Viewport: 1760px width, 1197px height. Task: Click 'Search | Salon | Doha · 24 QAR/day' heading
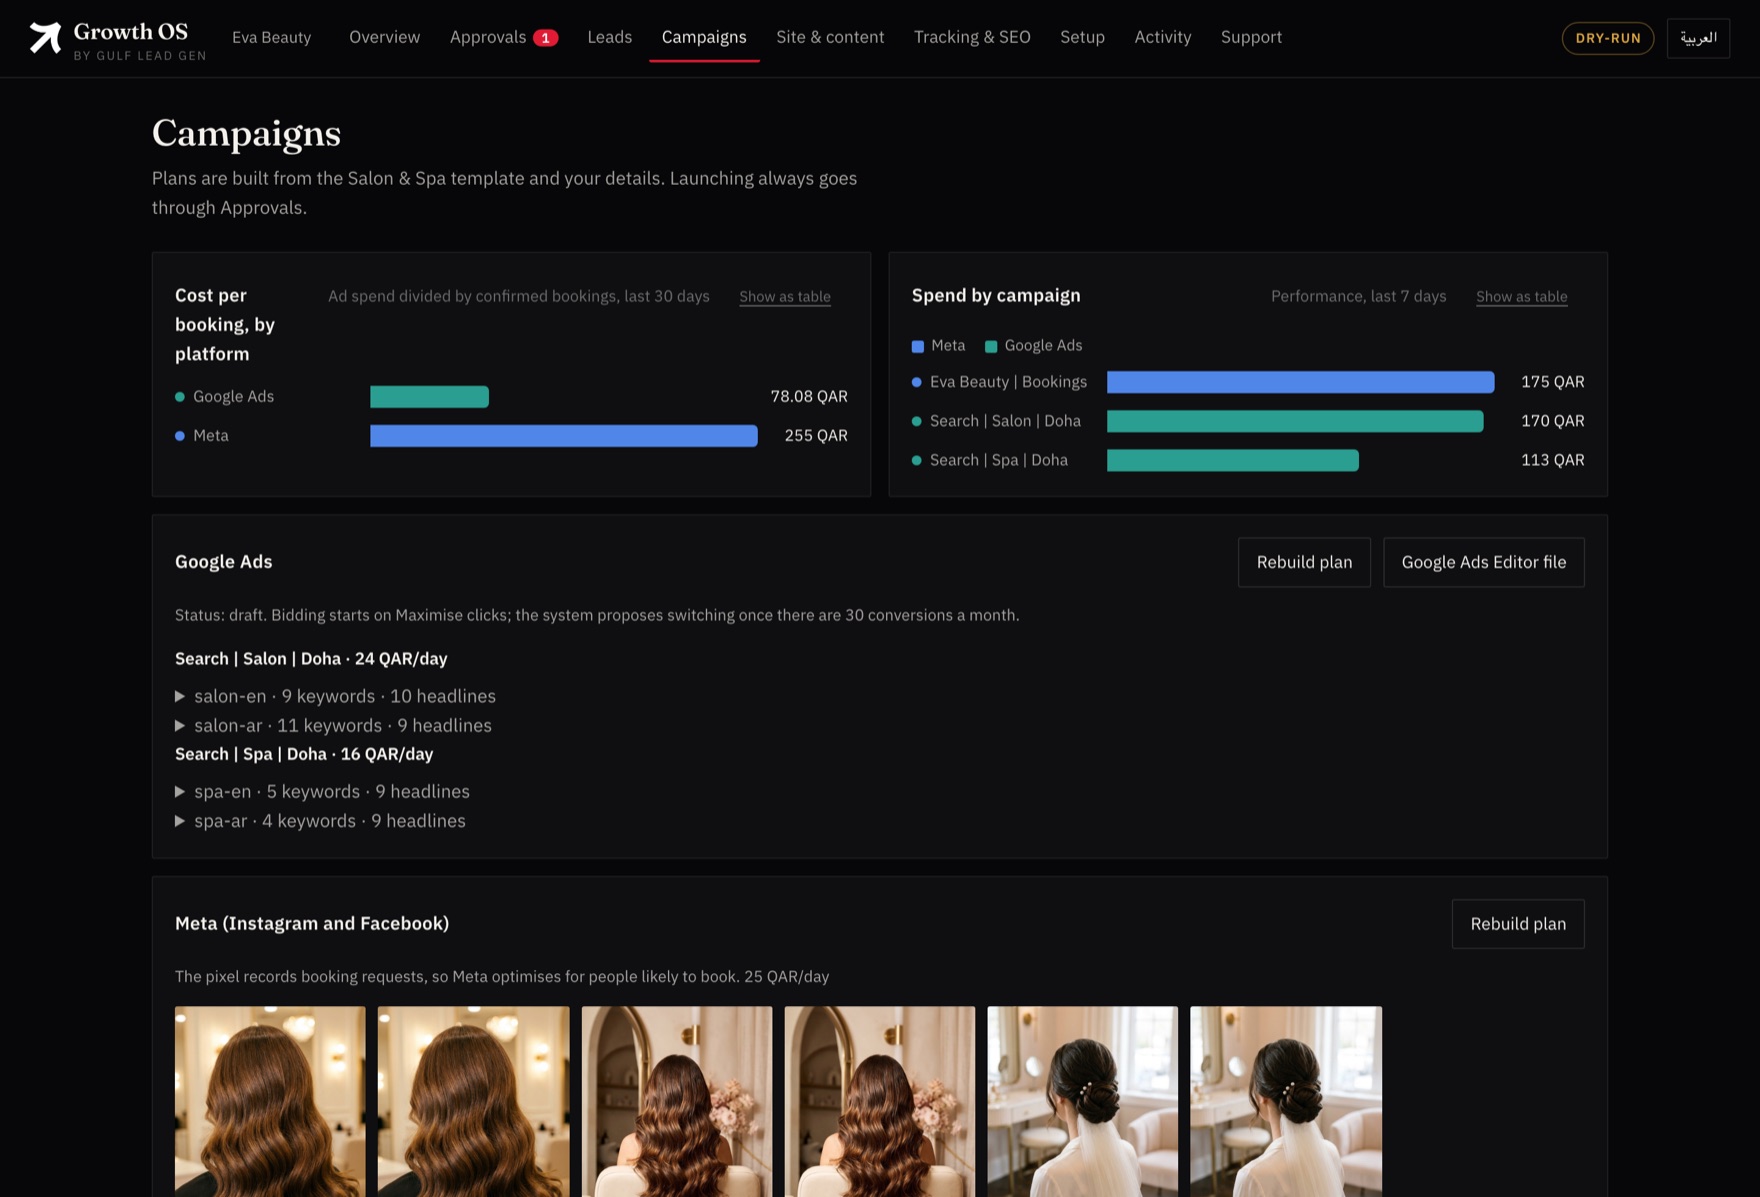pyautogui.click(x=311, y=659)
